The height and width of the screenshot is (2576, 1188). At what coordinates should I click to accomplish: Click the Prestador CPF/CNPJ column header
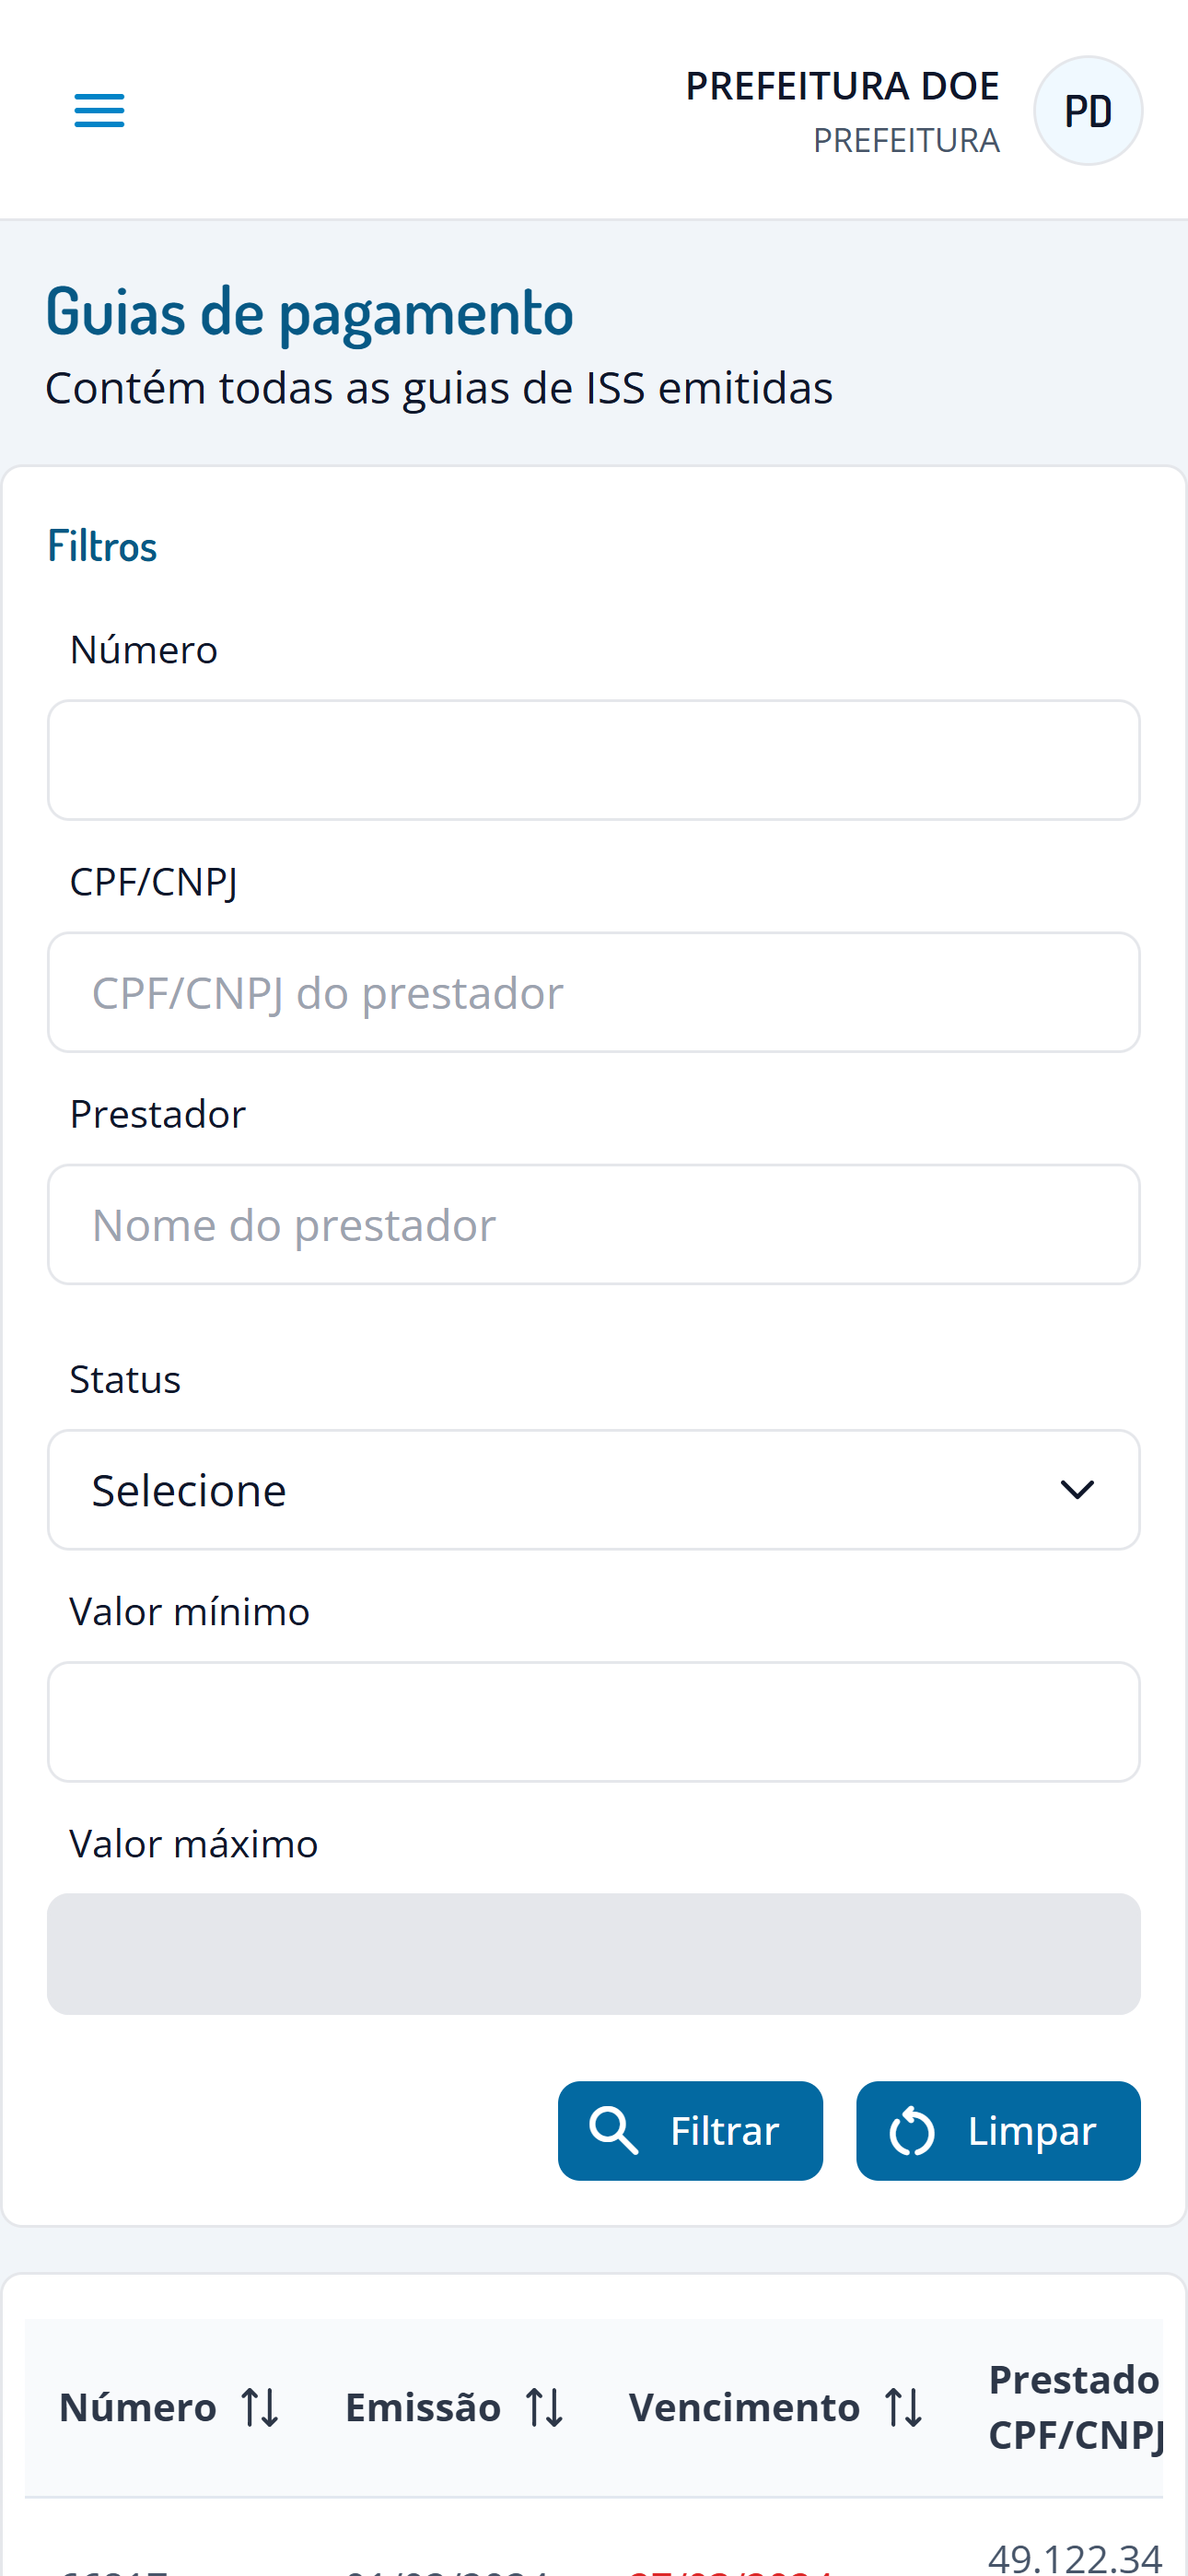tap(1076, 2407)
